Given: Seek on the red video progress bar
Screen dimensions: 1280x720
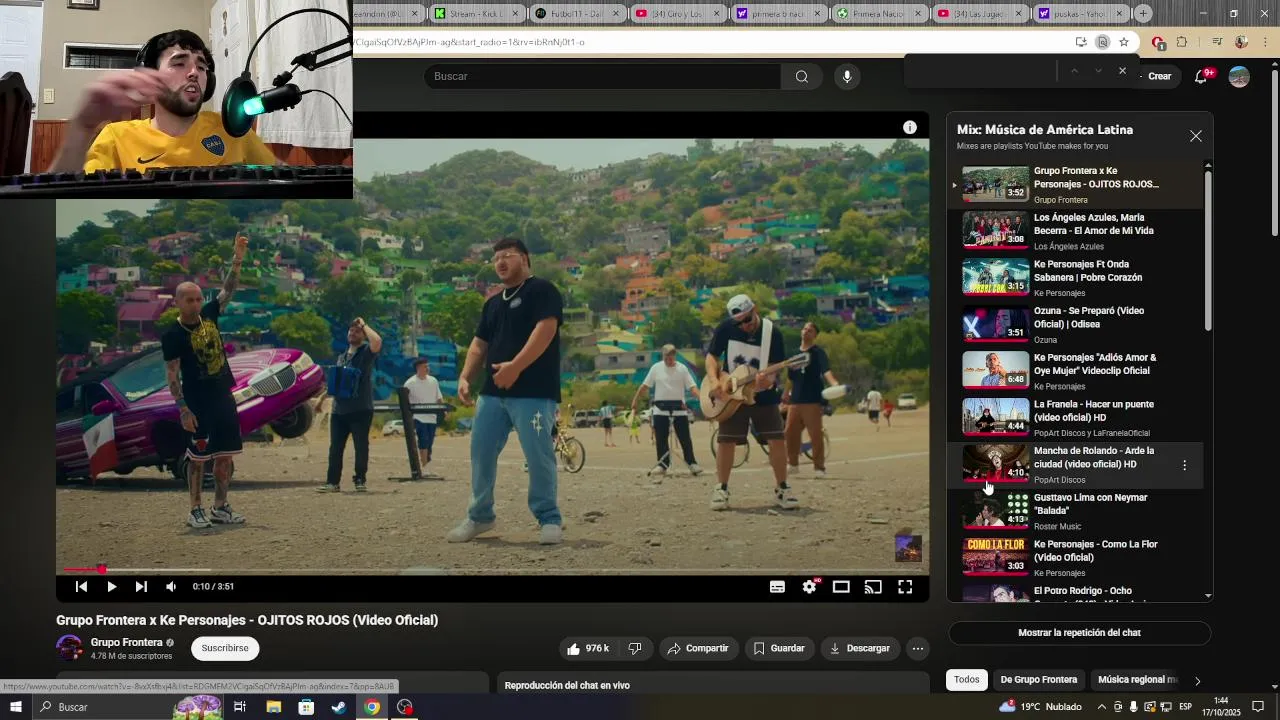Looking at the screenshot, I should (x=492, y=570).
